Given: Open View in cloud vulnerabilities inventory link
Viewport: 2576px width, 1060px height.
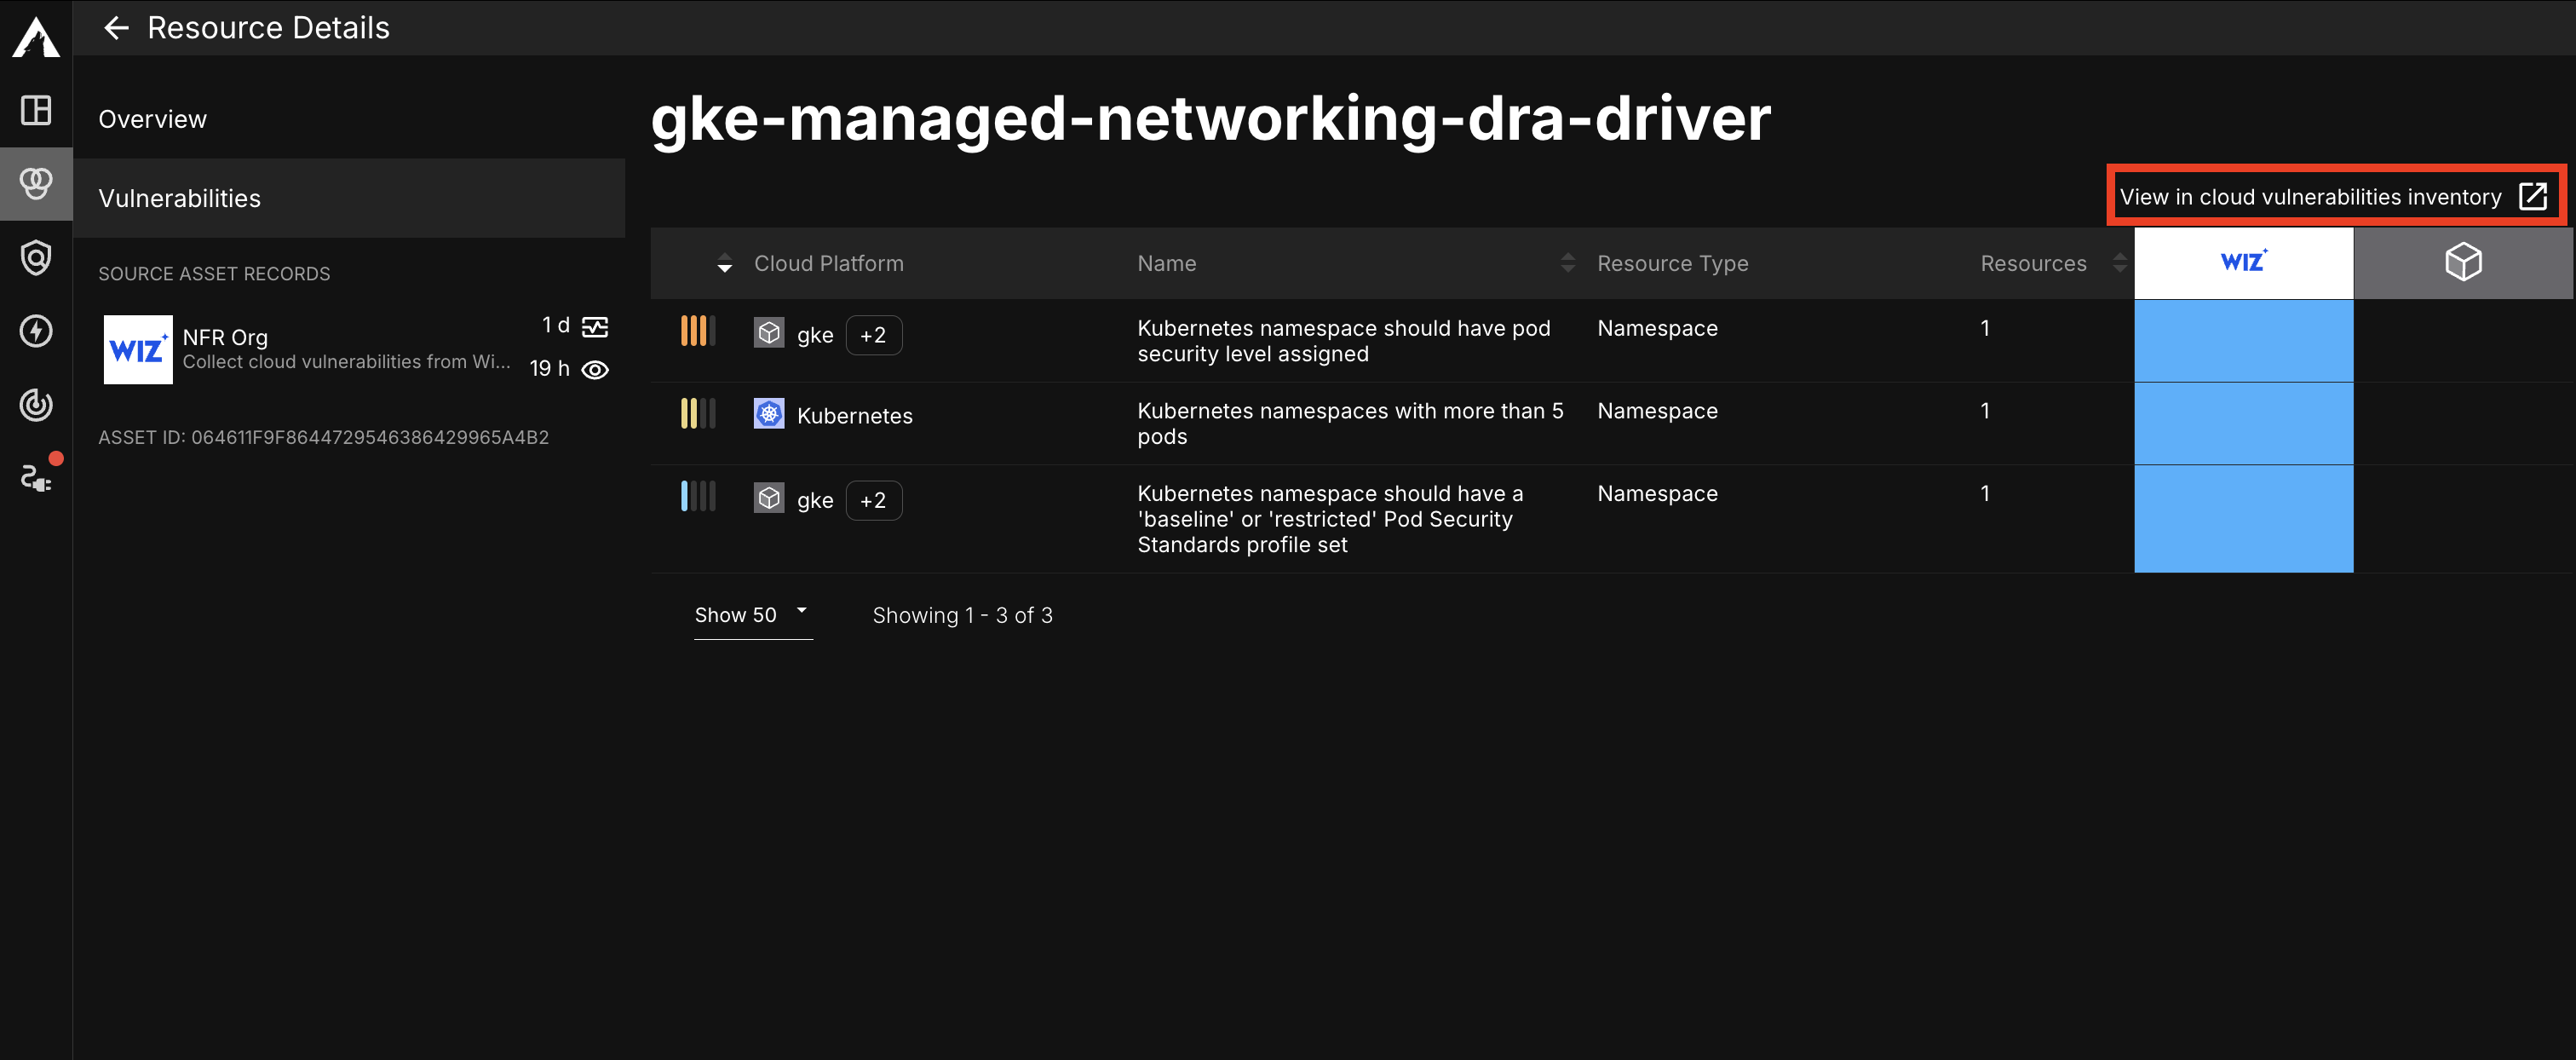Looking at the screenshot, I should 2332,196.
